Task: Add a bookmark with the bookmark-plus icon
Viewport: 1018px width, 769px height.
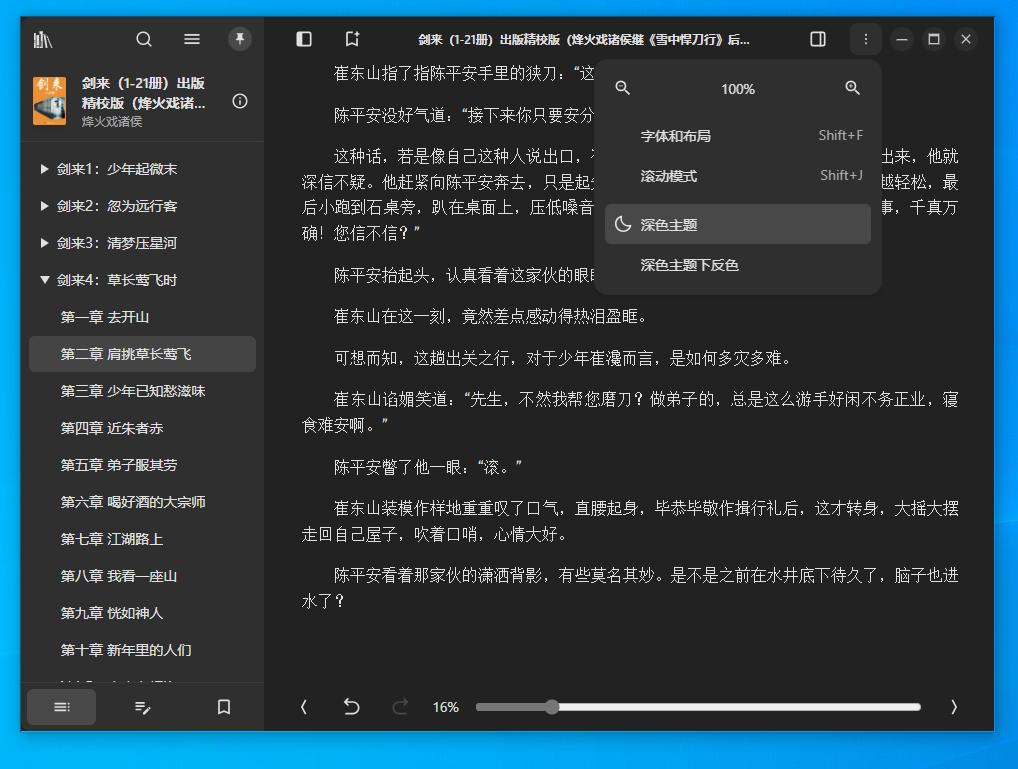Action: (x=353, y=40)
